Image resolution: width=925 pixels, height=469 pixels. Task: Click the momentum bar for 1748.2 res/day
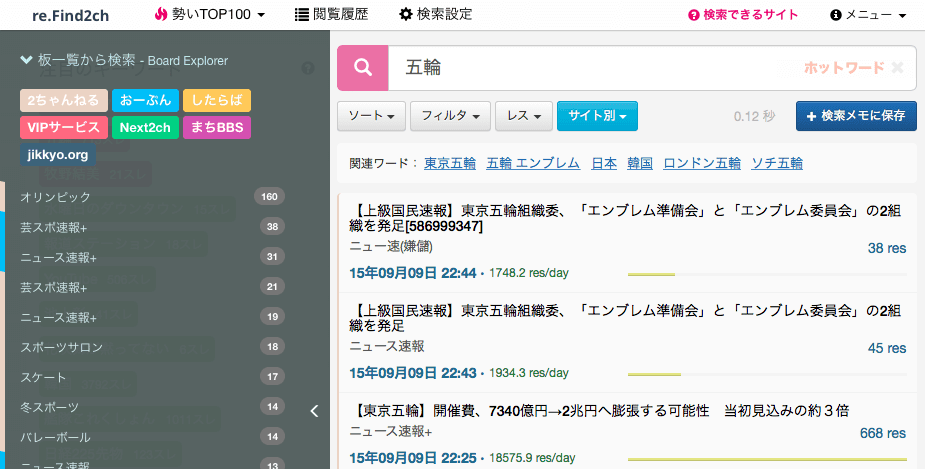point(767,274)
